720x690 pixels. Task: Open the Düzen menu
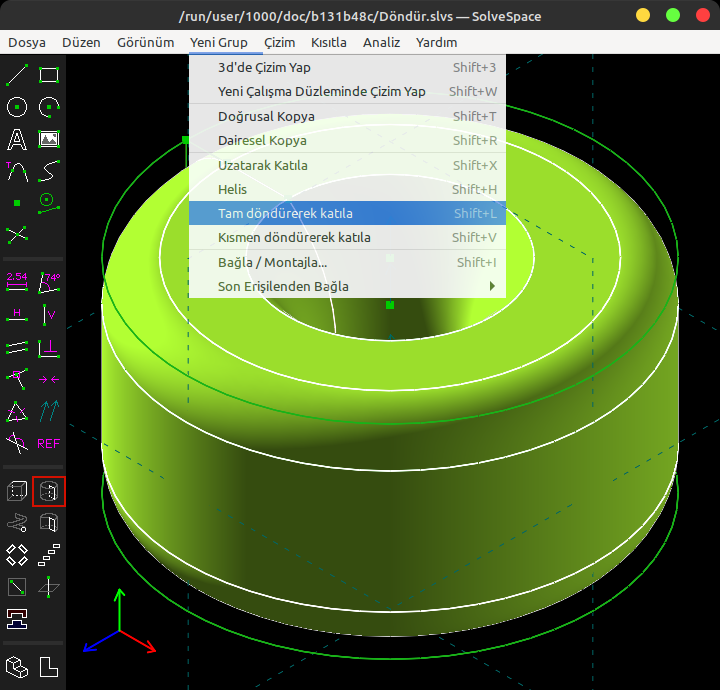(81, 43)
